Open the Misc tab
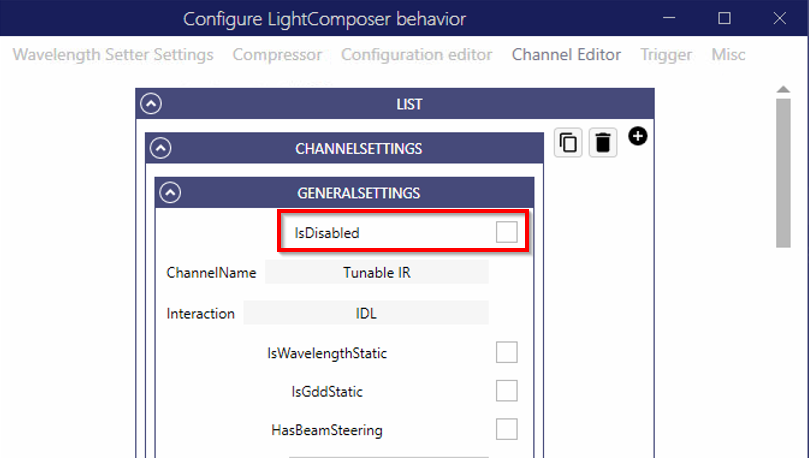809x458 pixels. tap(728, 55)
